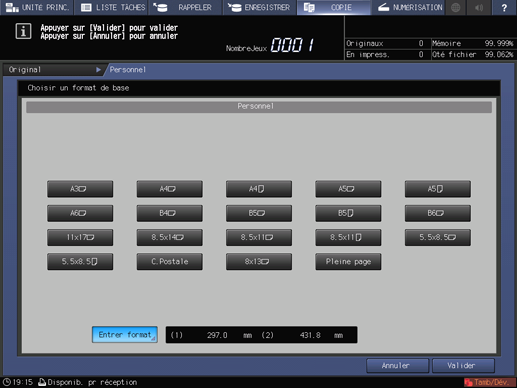The height and width of the screenshot is (388, 517).
Task: Choose A5 portrait format
Action: click(x=438, y=189)
